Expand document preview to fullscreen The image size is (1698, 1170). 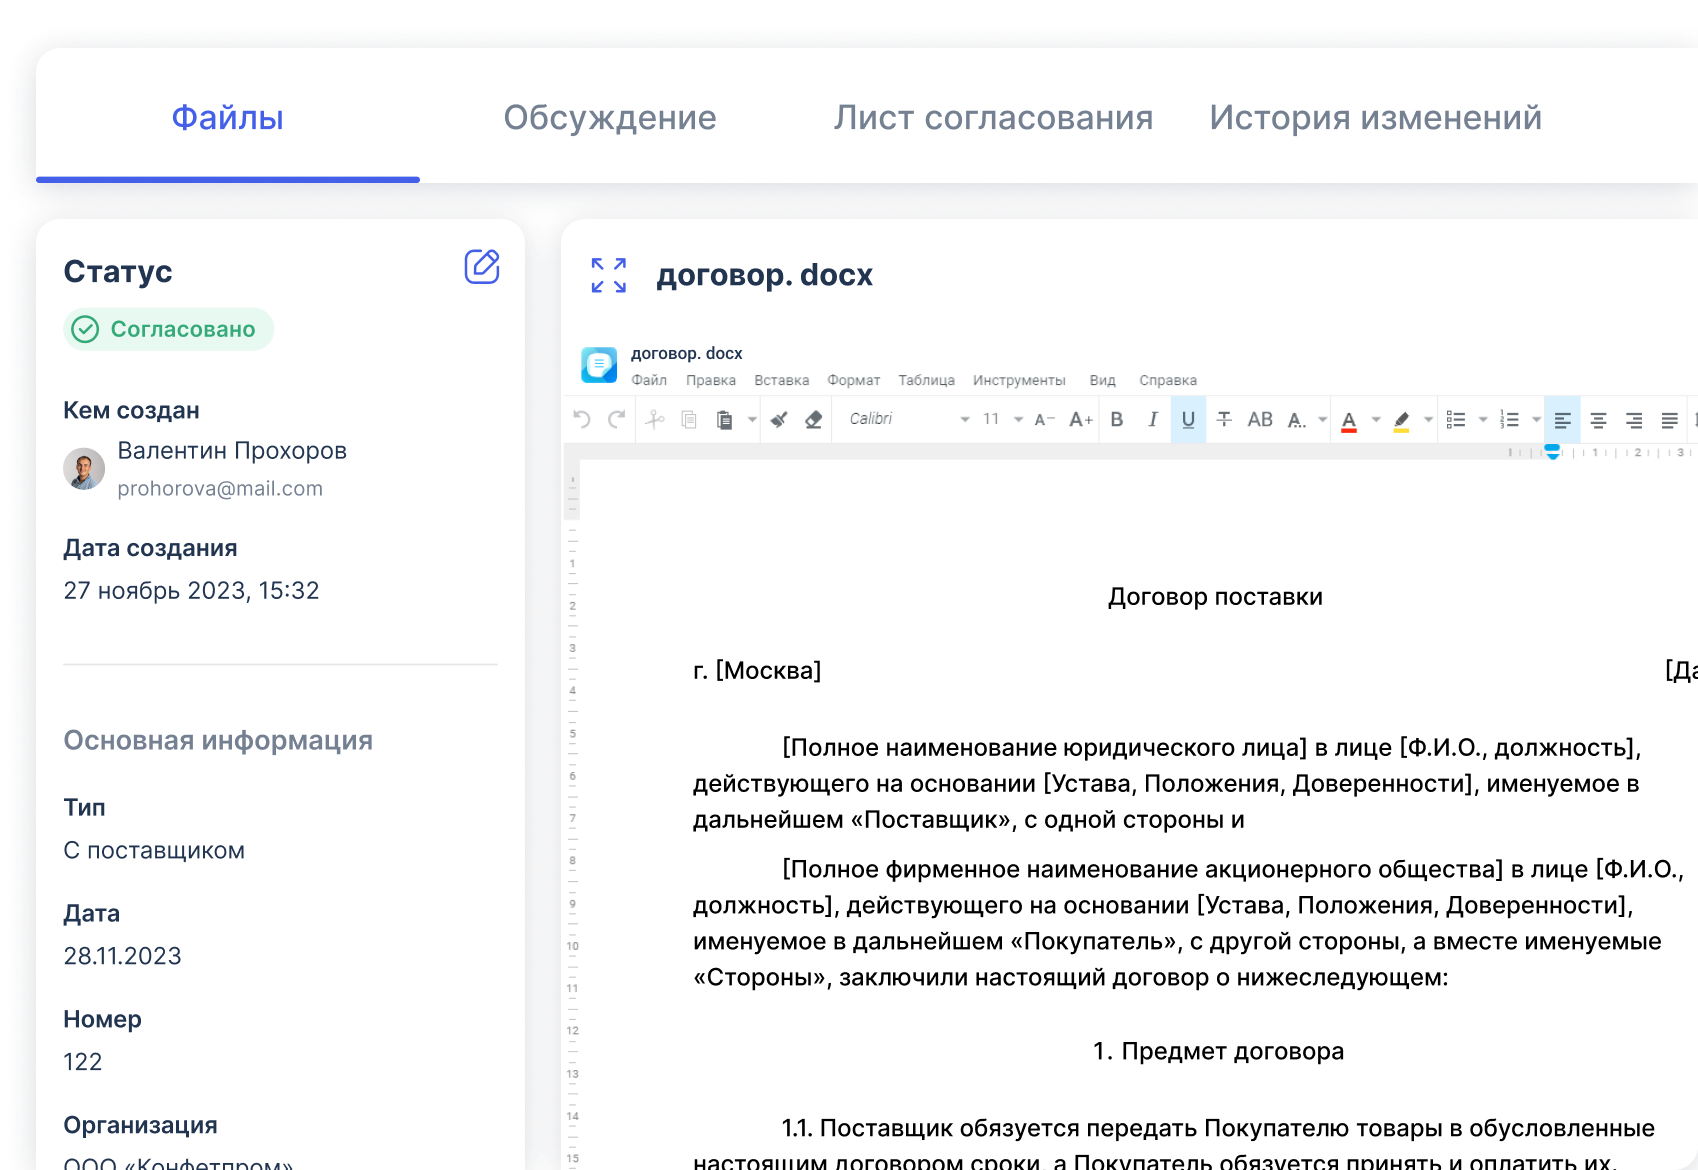click(608, 275)
